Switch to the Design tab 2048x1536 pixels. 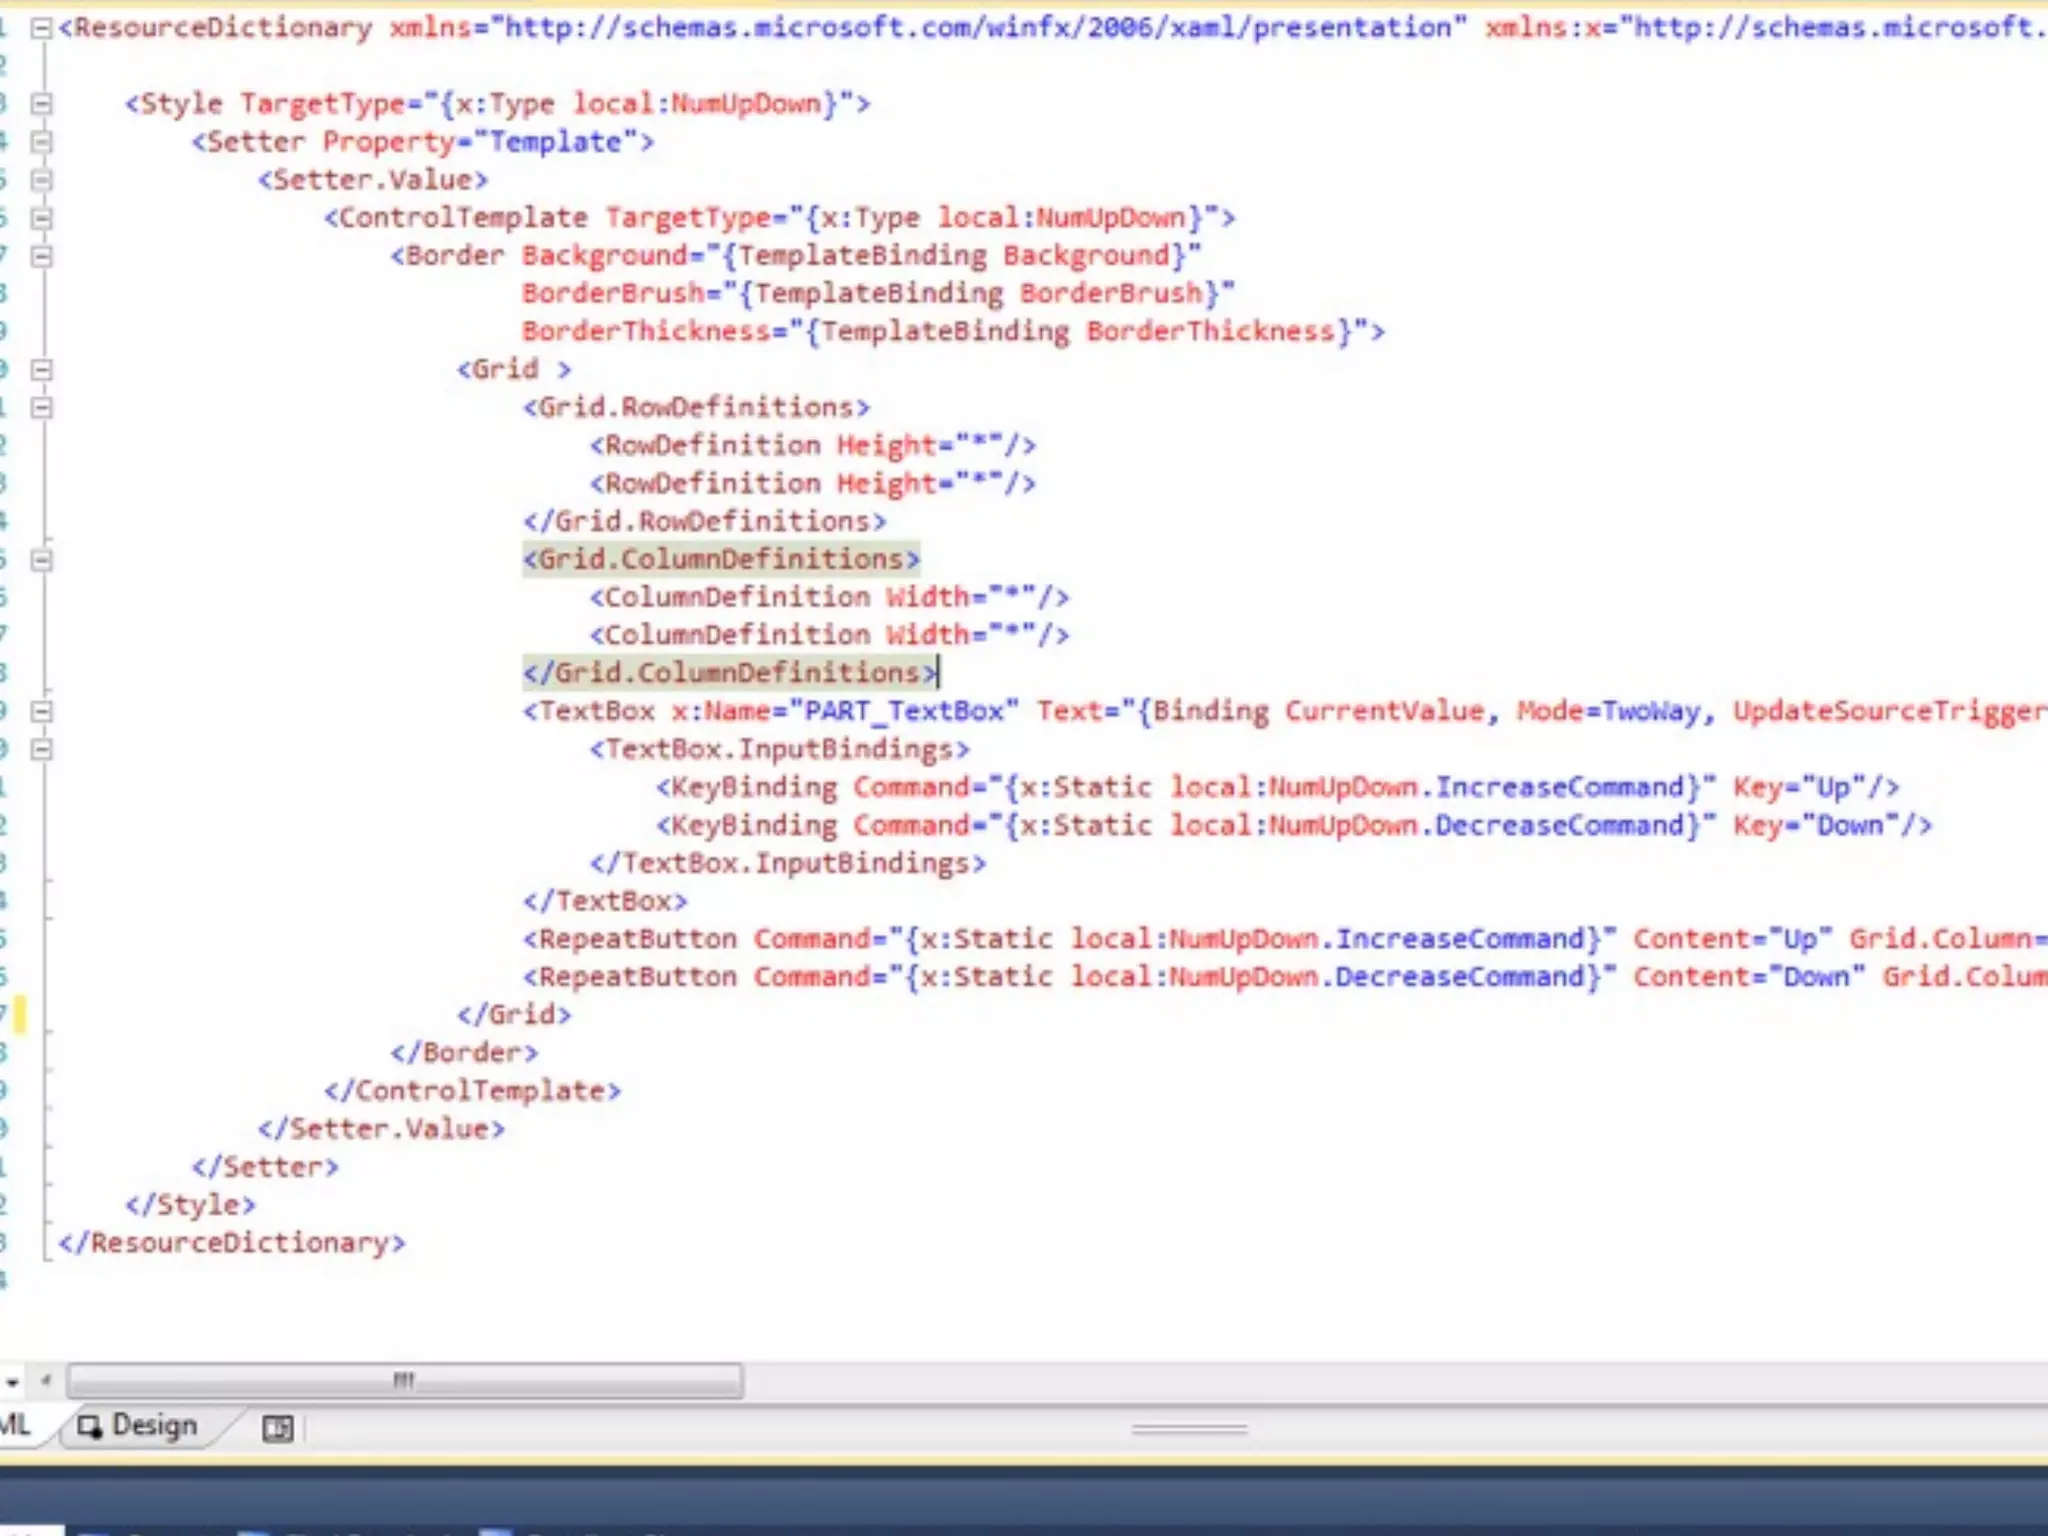pos(153,1426)
